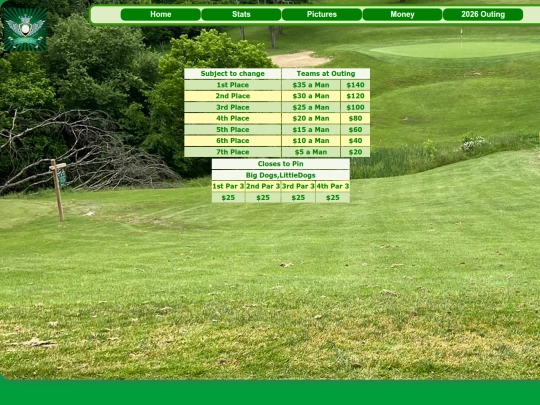Click the '$35 a Man' cell
The width and height of the screenshot is (540, 405).
[x=311, y=85]
